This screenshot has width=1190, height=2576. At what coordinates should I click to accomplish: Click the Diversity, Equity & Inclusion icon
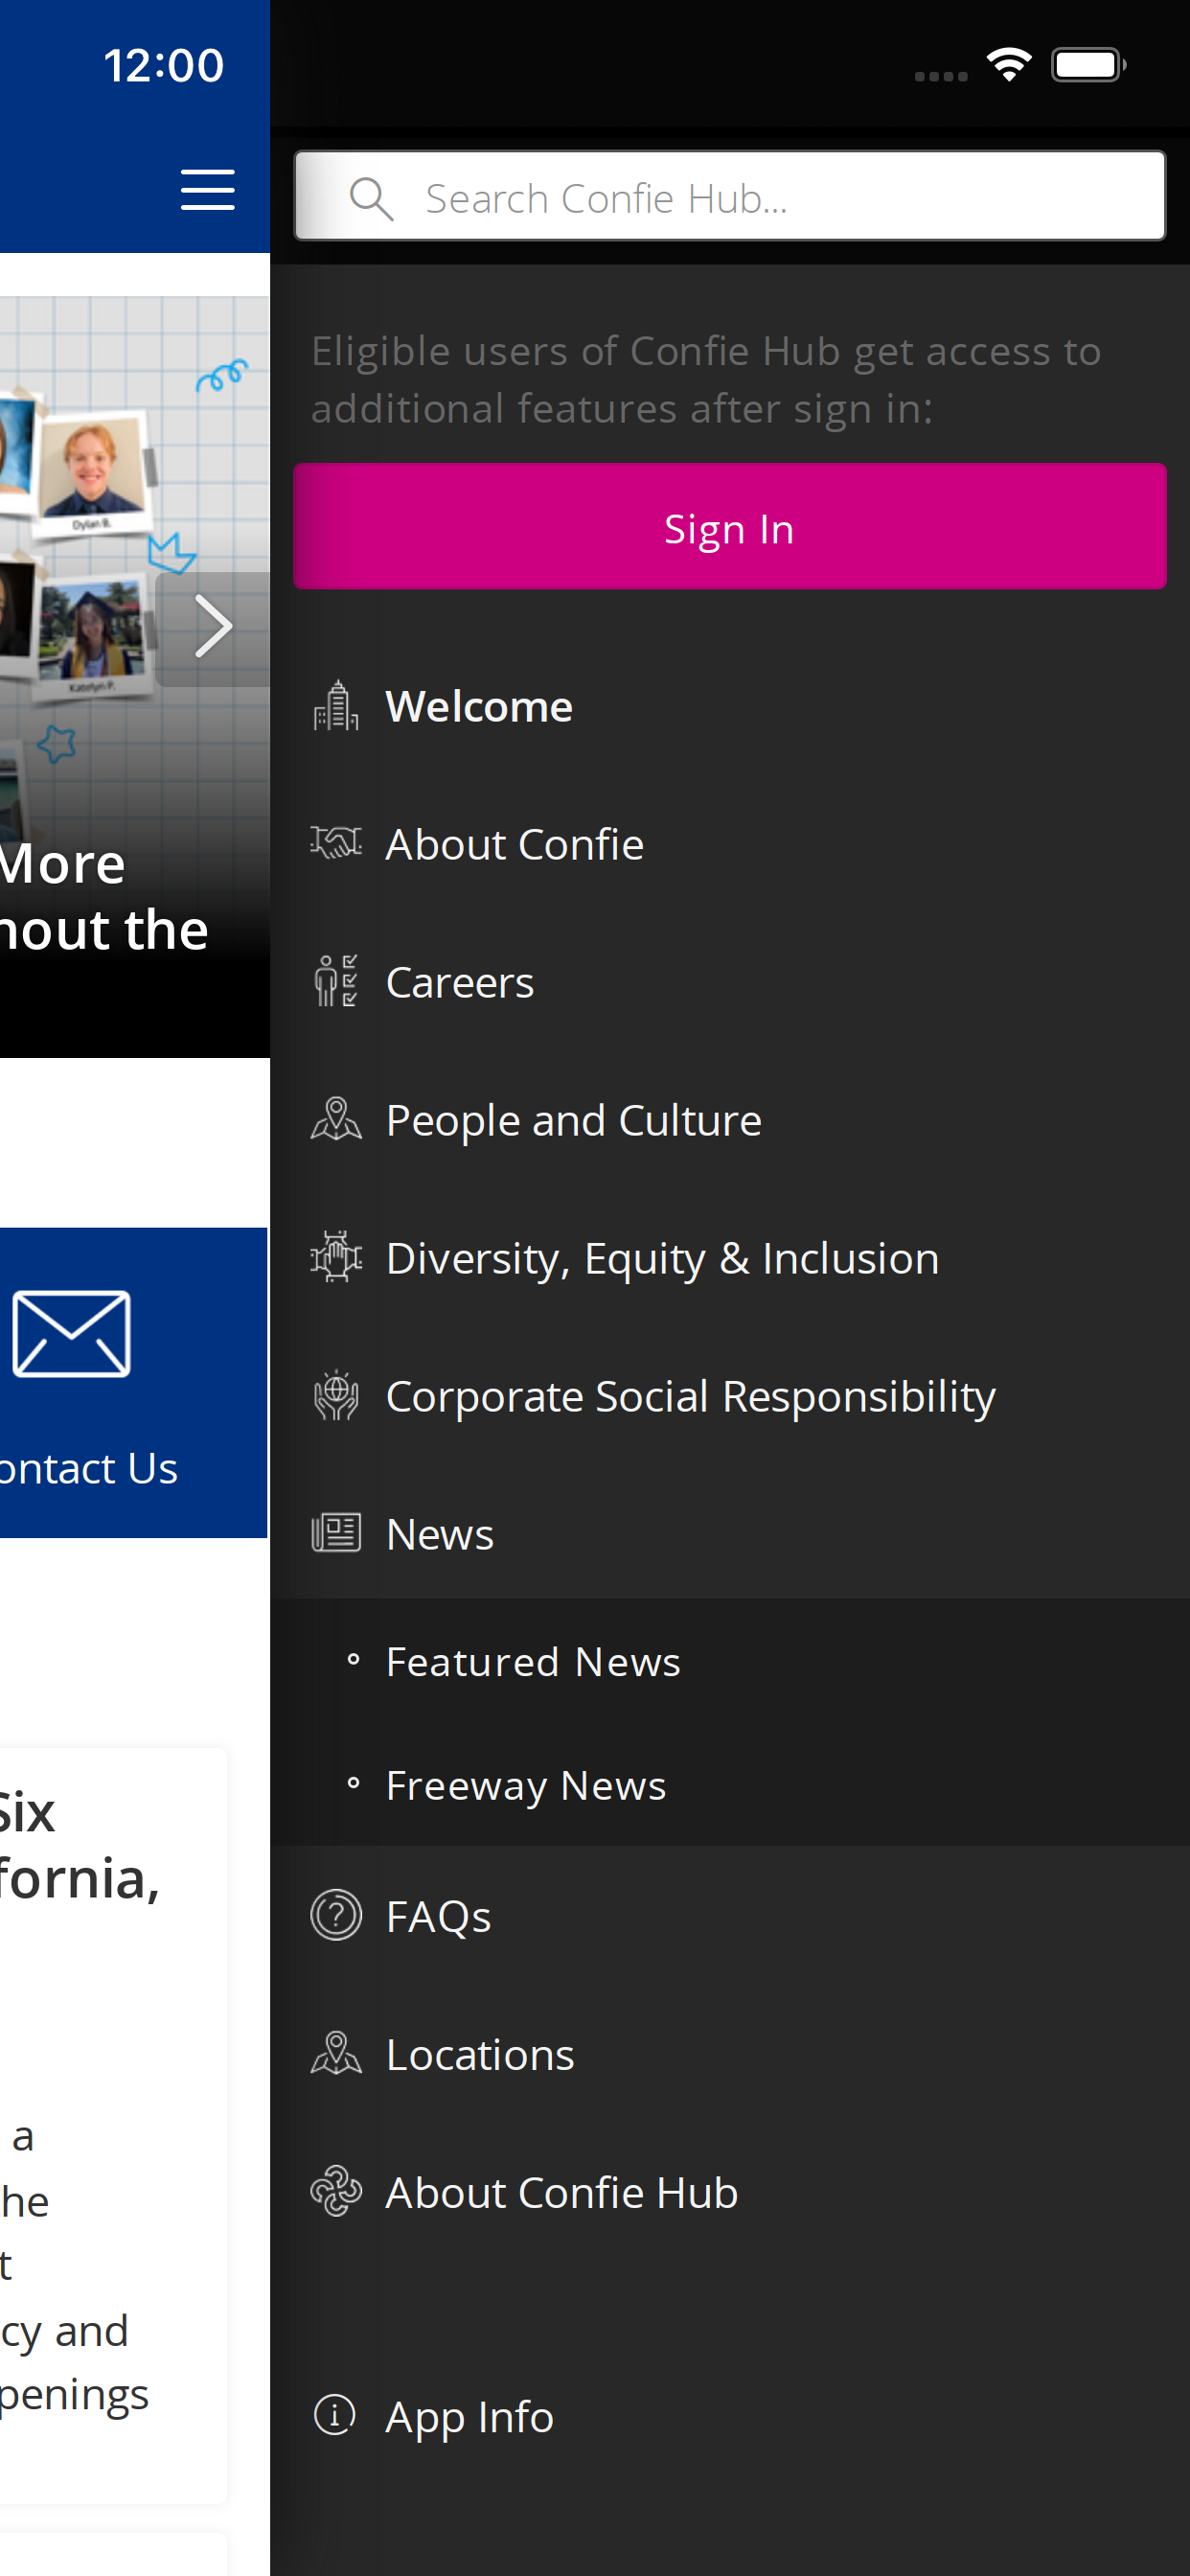[x=335, y=1257]
